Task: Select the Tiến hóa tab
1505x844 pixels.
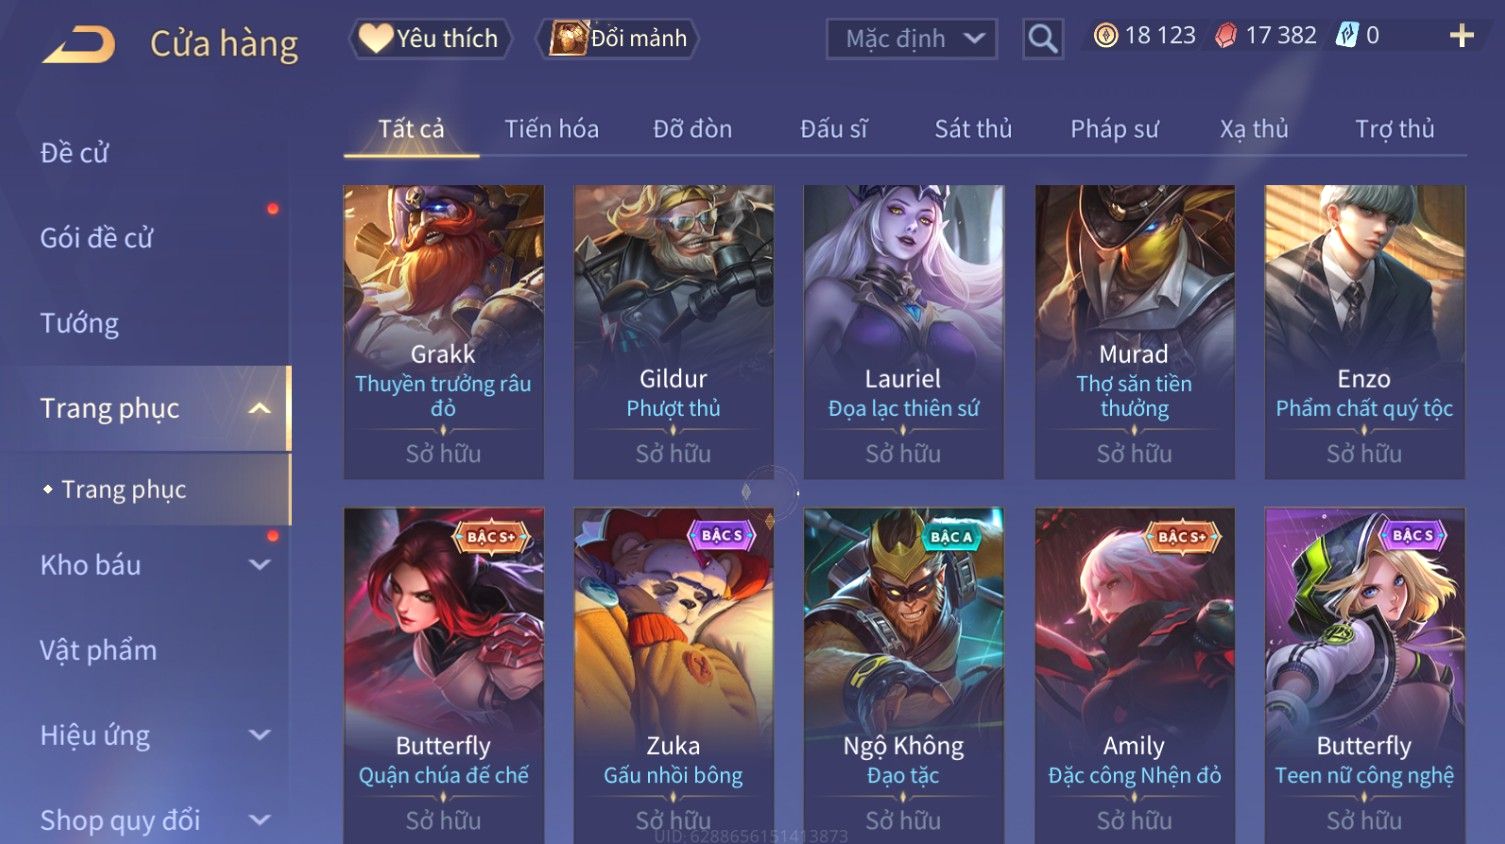Action: [551, 129]
